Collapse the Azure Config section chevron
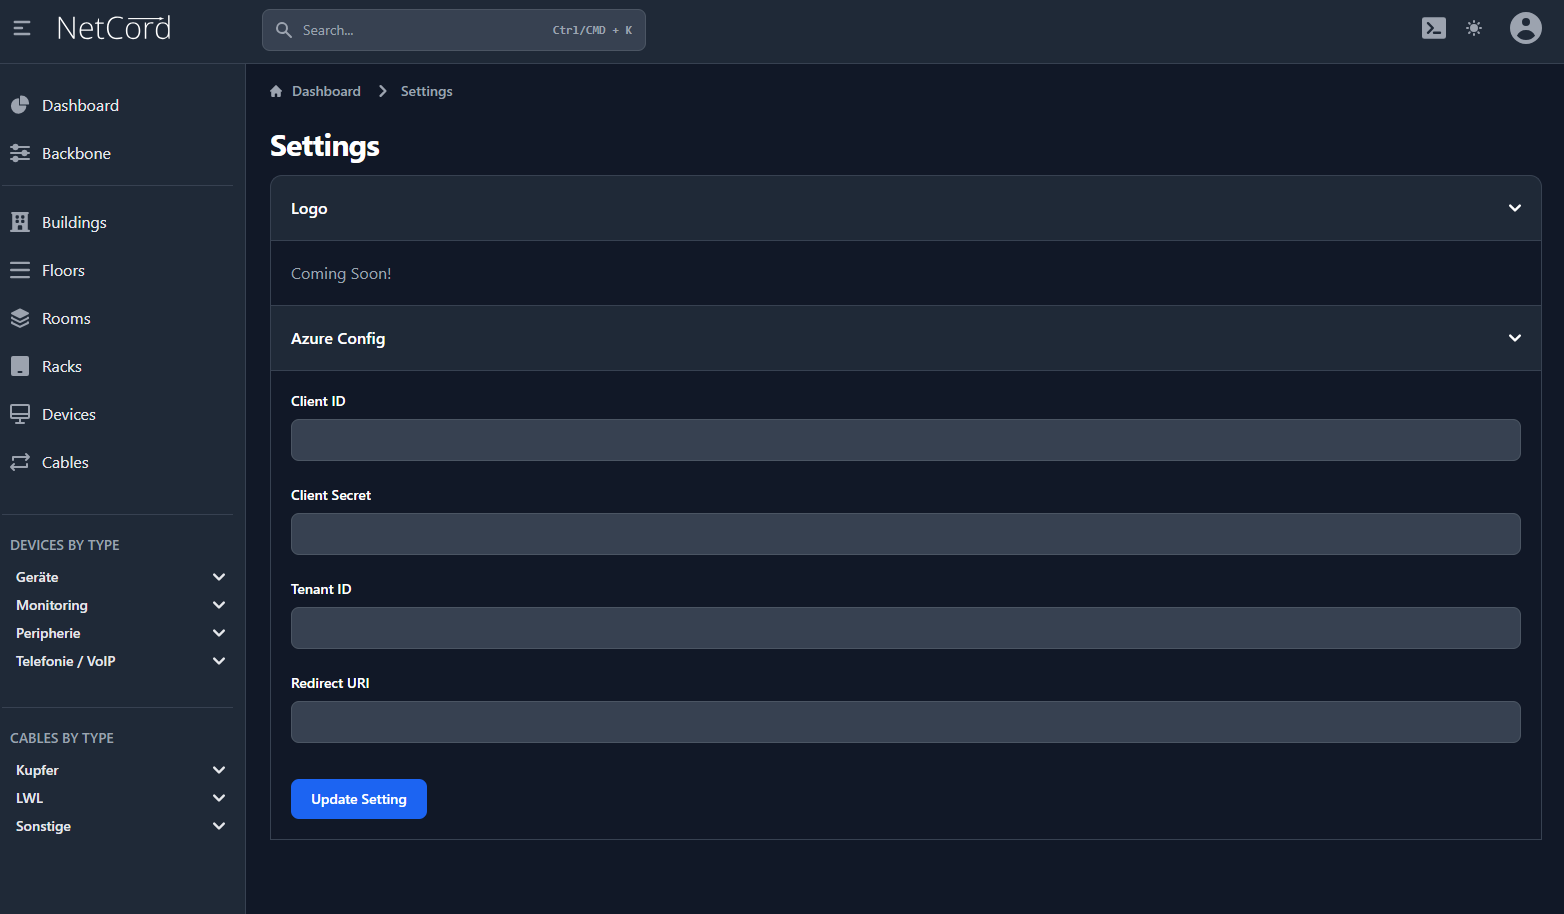Viewport: 1564px width, 914px height. coord(1514,338)
